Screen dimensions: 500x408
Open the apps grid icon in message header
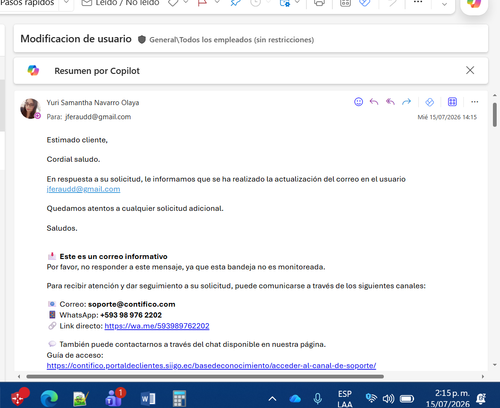452,102
